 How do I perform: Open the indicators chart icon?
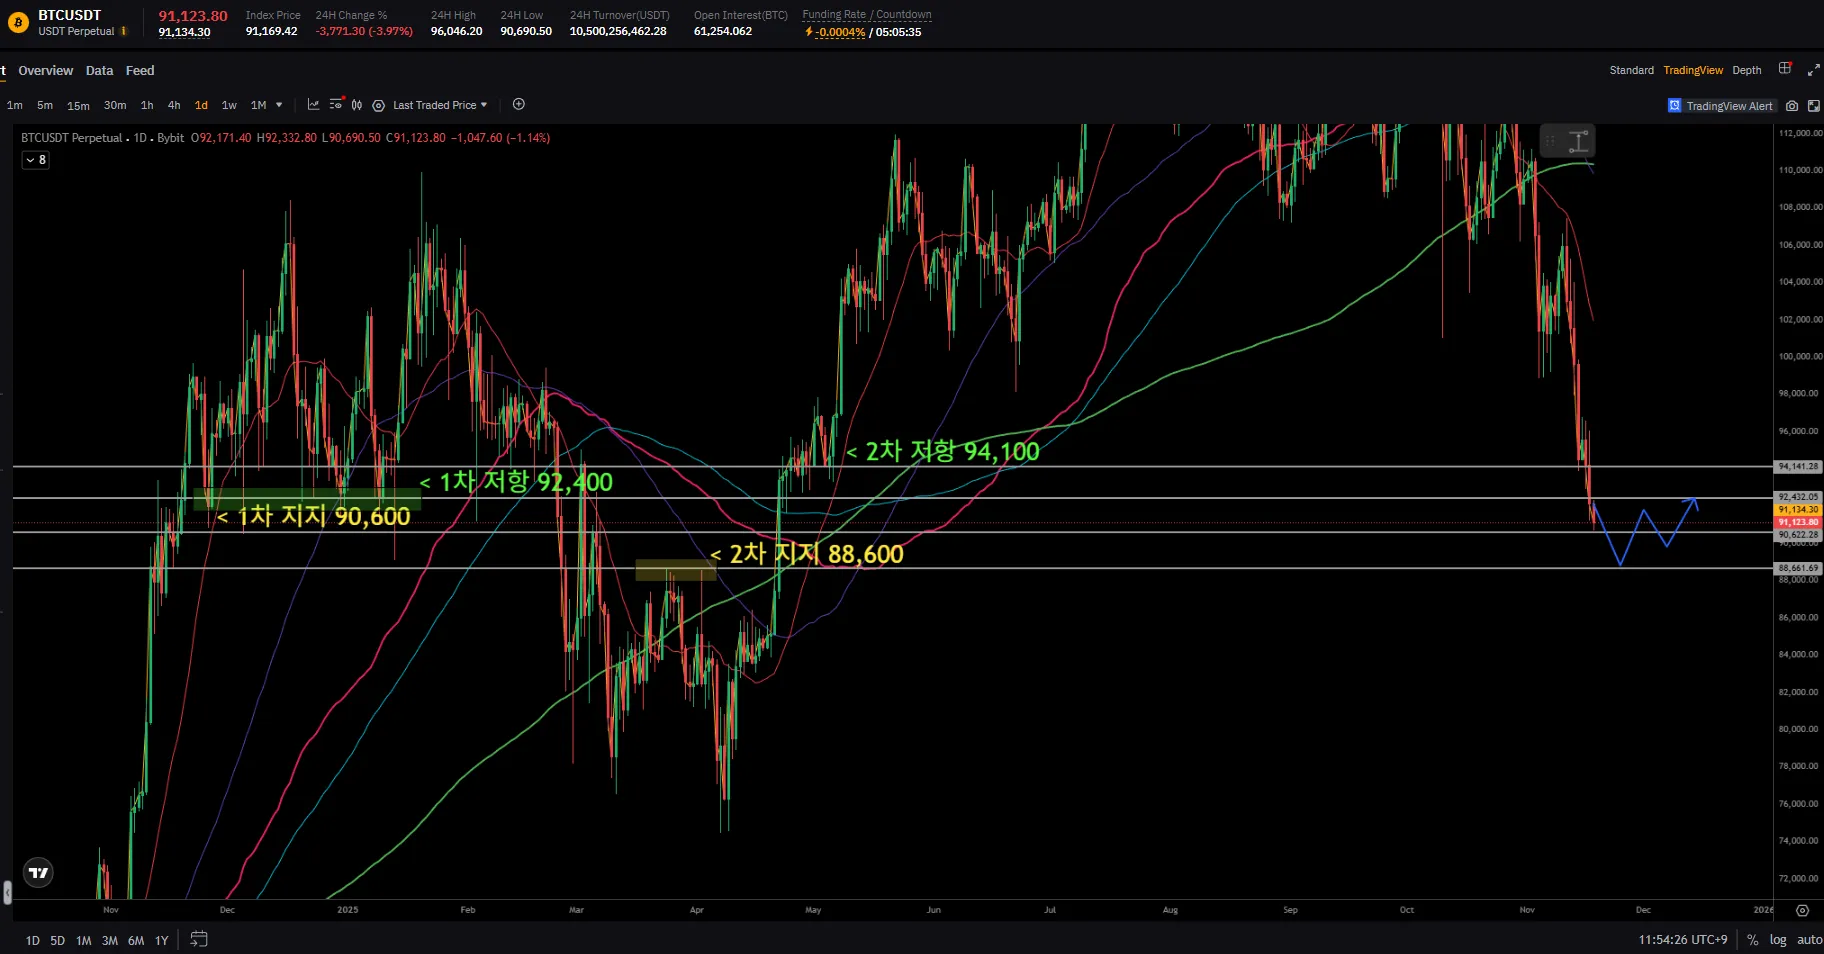(x=313, y=105)
